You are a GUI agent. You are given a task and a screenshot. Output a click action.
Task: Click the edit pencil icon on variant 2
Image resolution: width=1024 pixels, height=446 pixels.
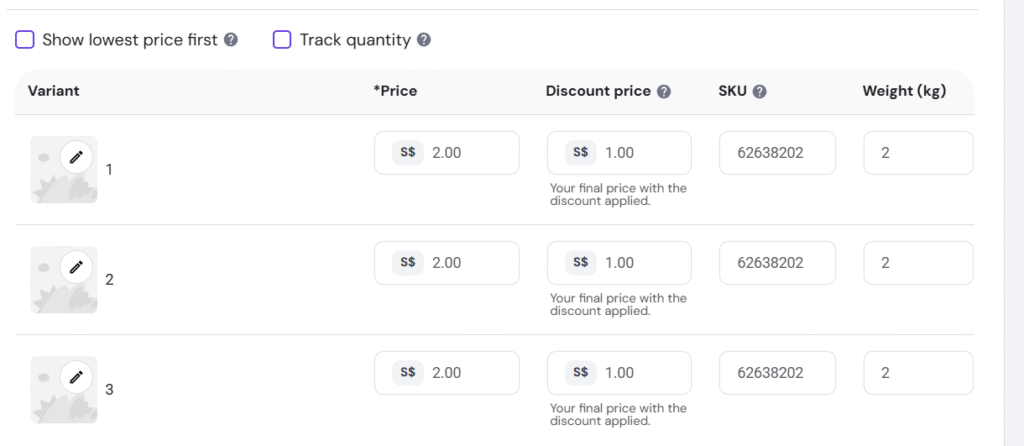coord(76,266)
